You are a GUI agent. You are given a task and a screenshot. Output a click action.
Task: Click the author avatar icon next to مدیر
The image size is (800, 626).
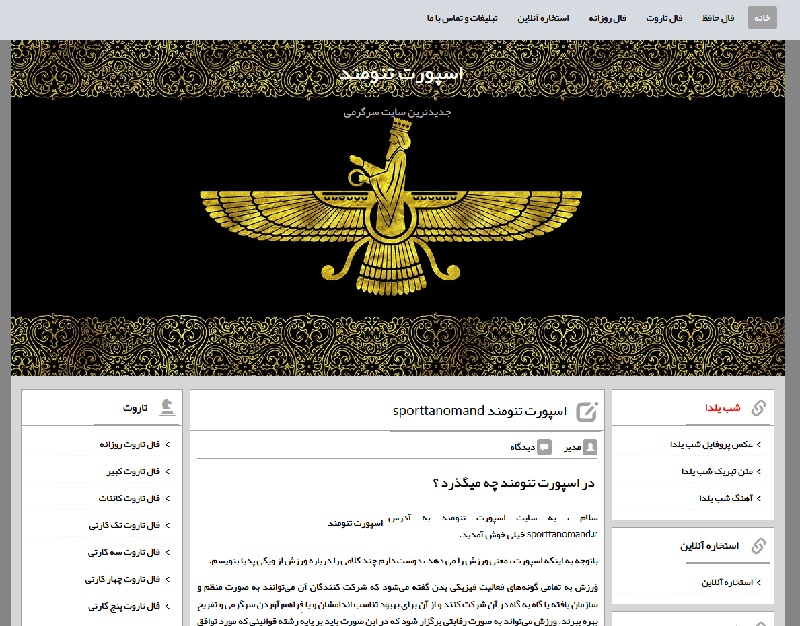[x=590, y=447]
